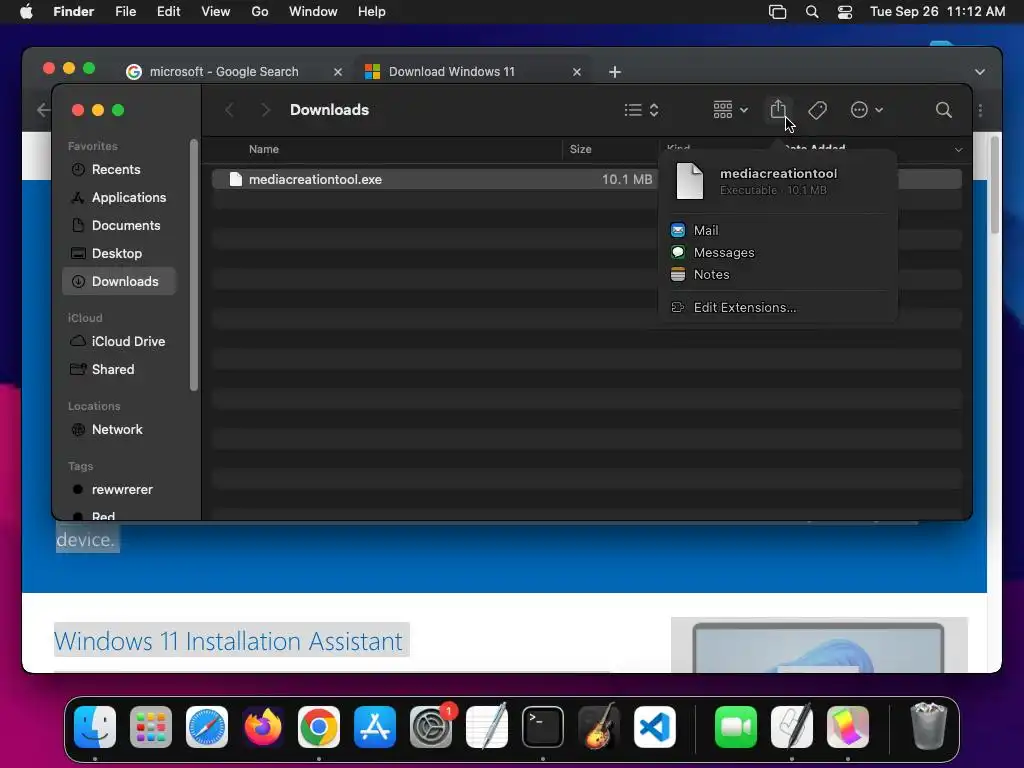This screenshot has height=768, width=1024.
Task: Open App Store from the Dock
Action: (x=375, y=727)
